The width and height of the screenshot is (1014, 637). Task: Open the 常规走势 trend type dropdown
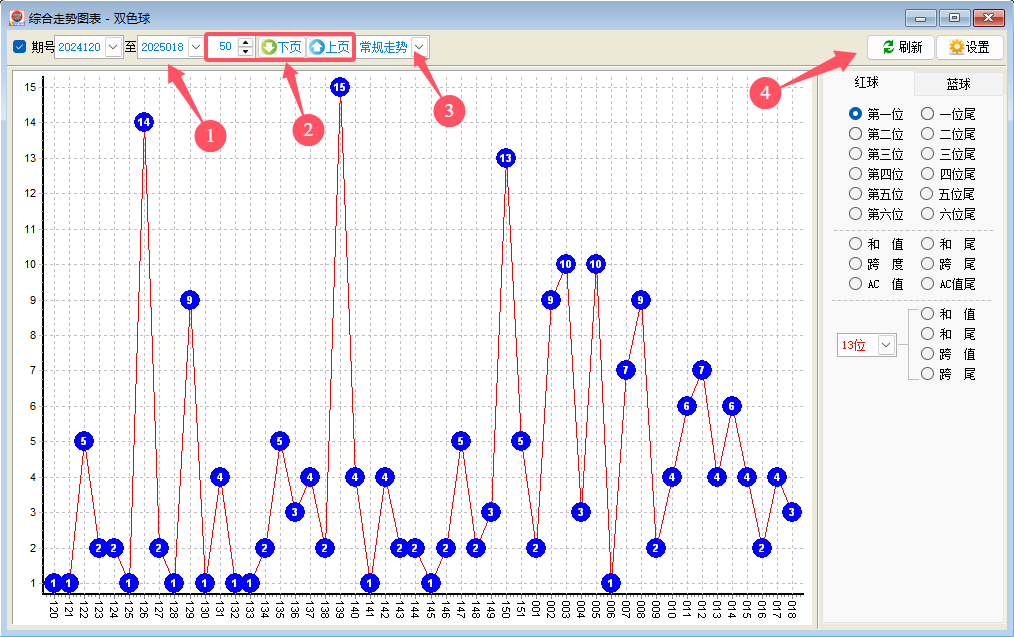tap(419, 47)
